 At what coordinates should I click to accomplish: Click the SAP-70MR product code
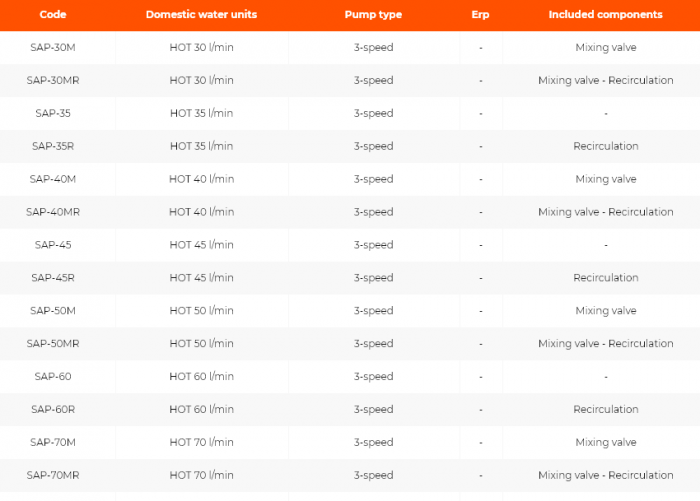53,475
